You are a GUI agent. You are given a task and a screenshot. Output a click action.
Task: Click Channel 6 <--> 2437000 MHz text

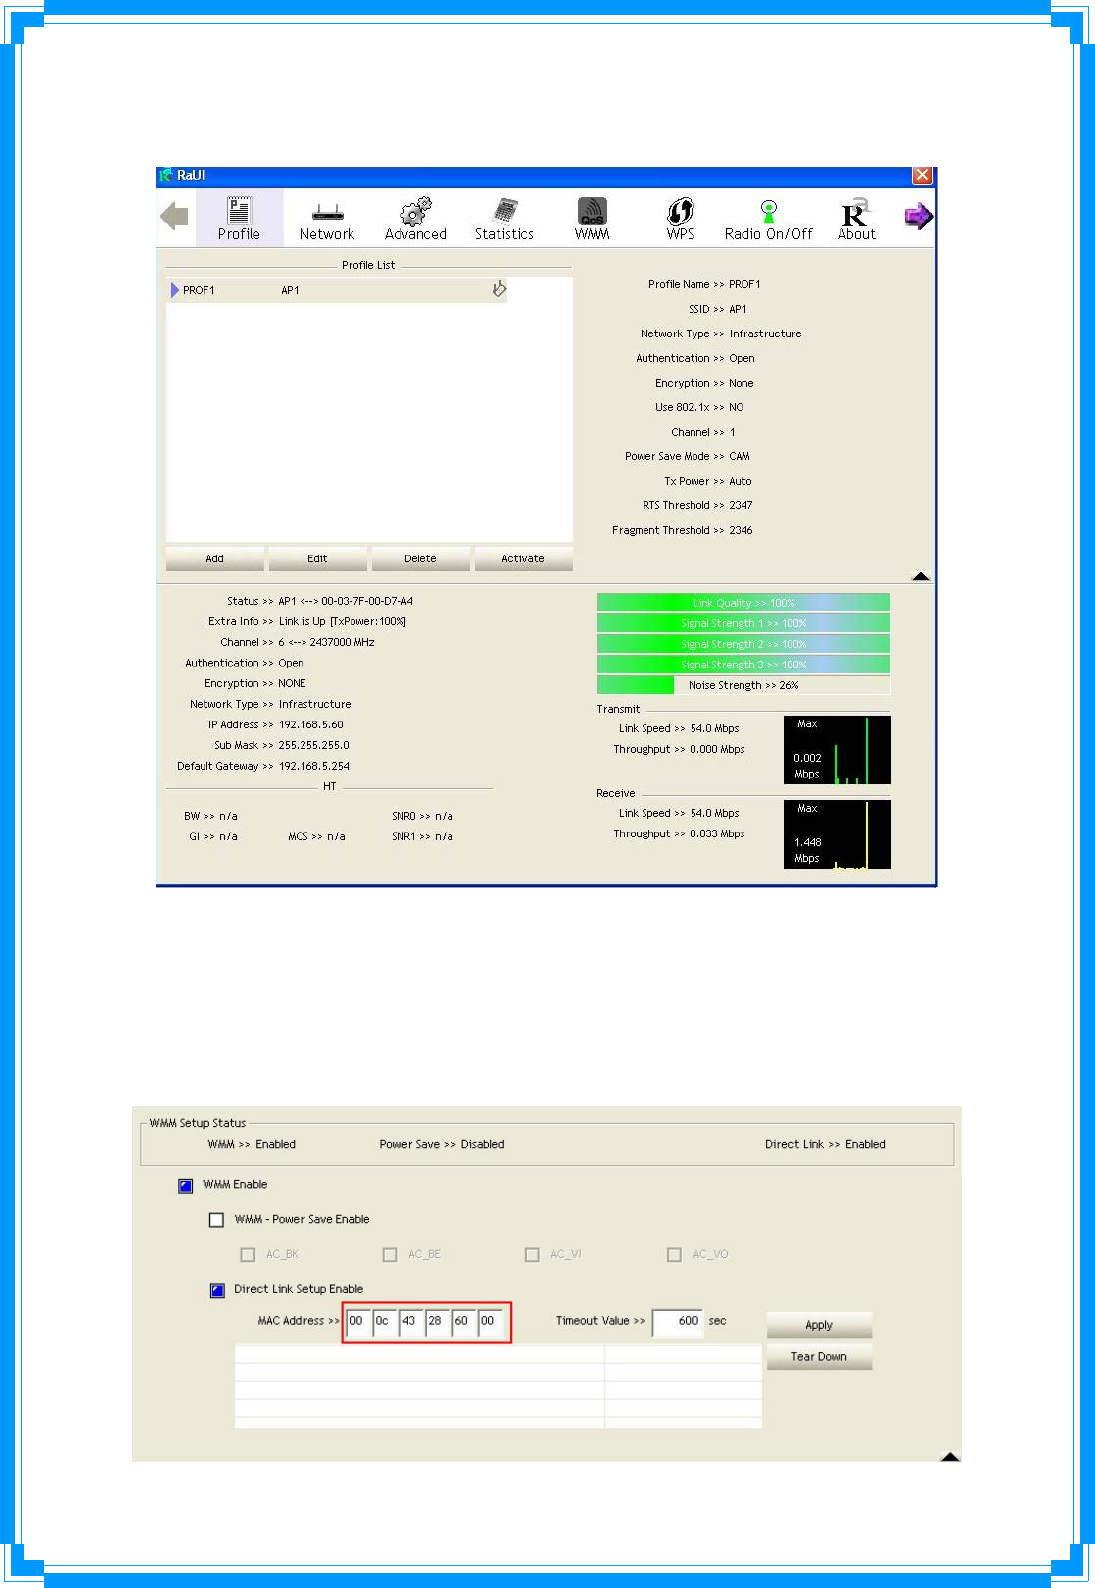[x=326, y=642]
